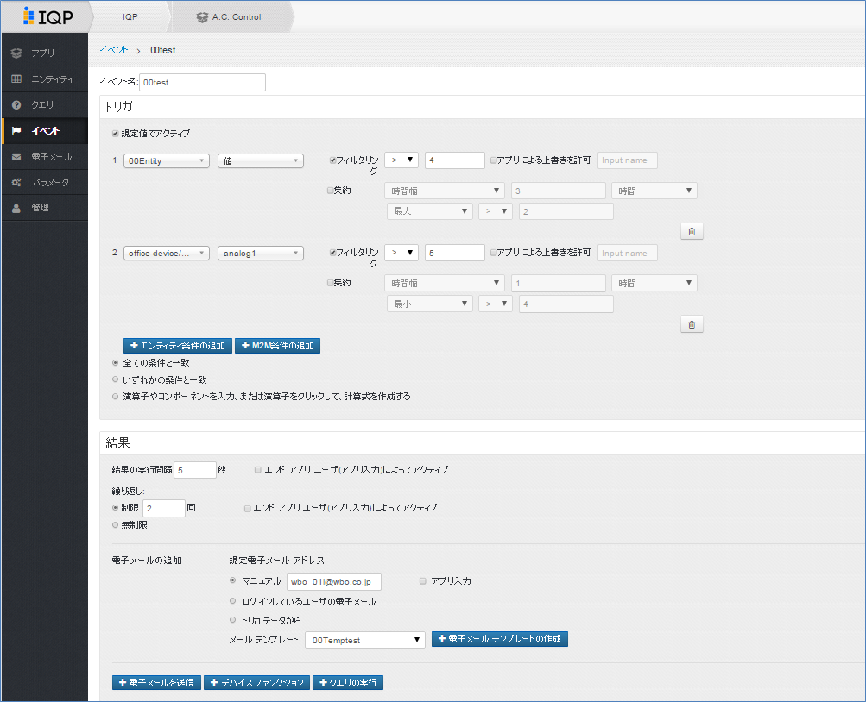866x702 pixels.
Task: Open 電子メール via the envelope icon
Action: tap(16, 157)
